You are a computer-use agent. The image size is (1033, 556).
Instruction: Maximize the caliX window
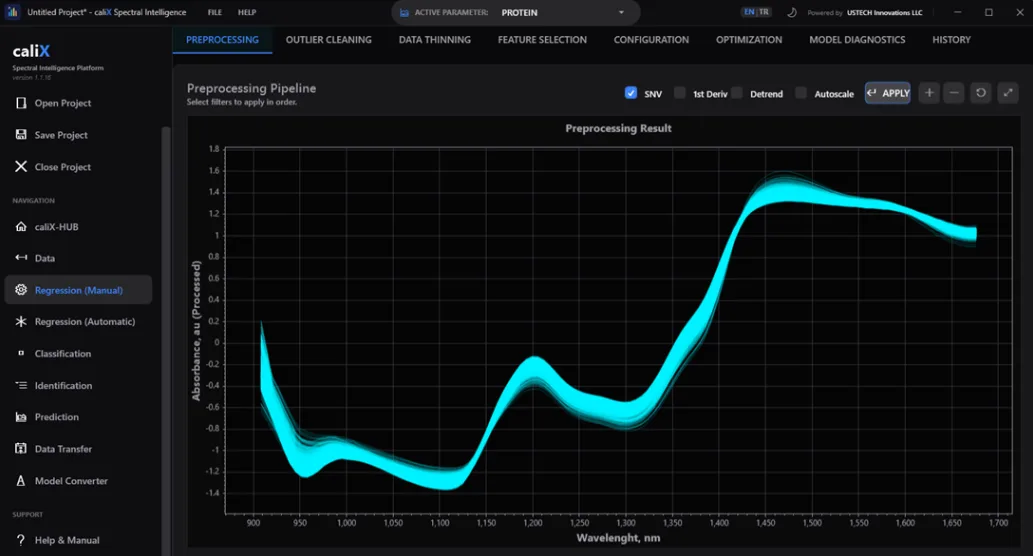pos(989,13)
